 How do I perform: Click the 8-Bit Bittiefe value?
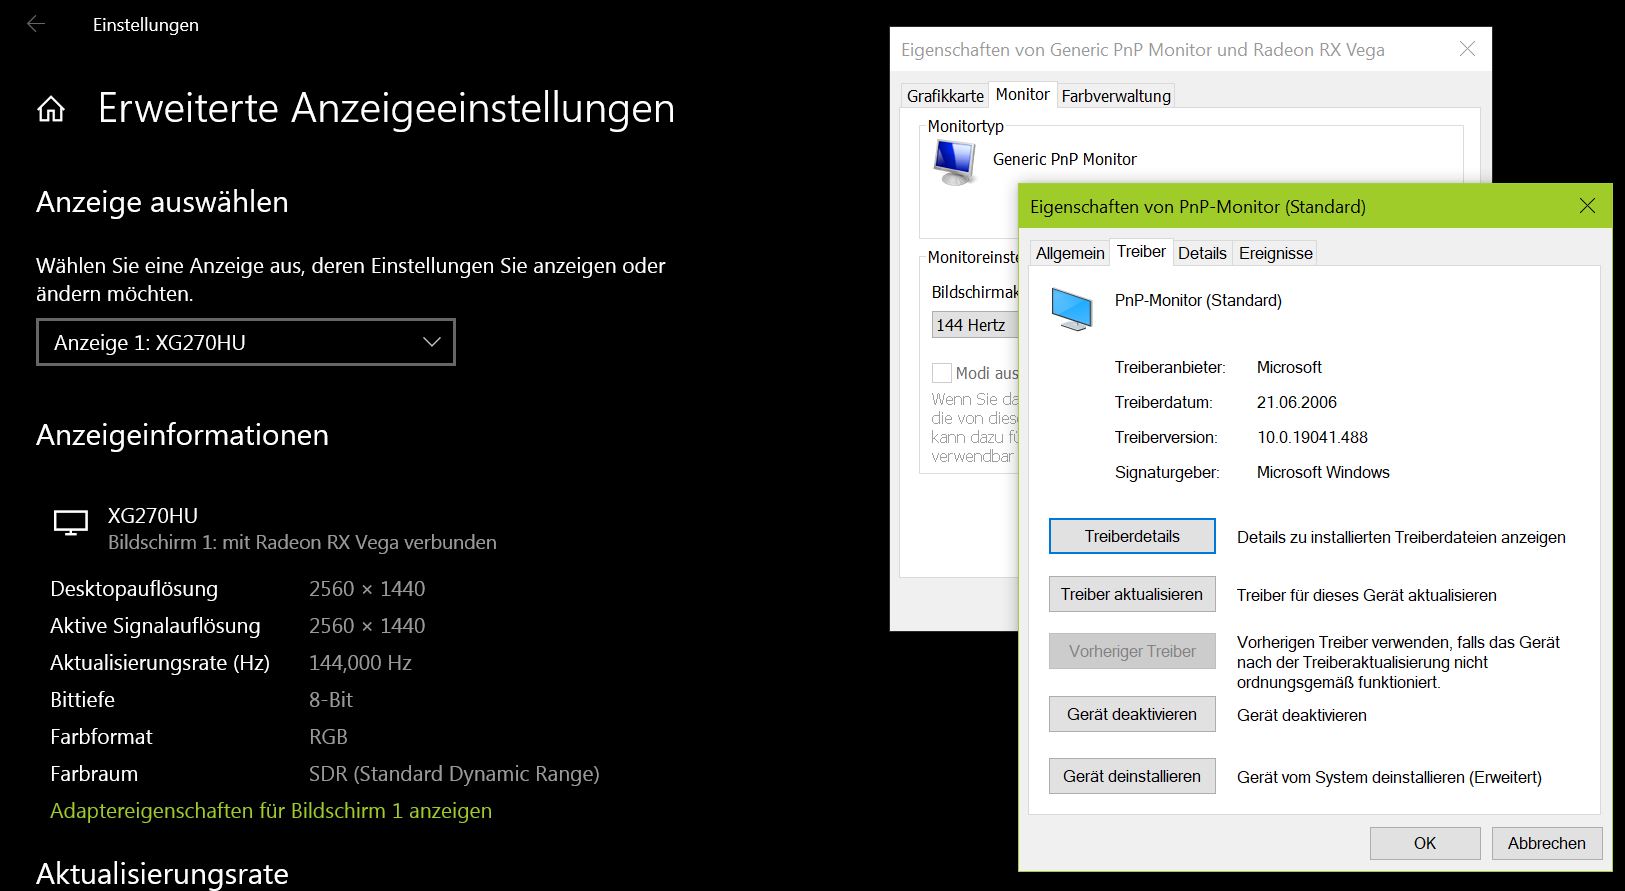pos(331,700)
